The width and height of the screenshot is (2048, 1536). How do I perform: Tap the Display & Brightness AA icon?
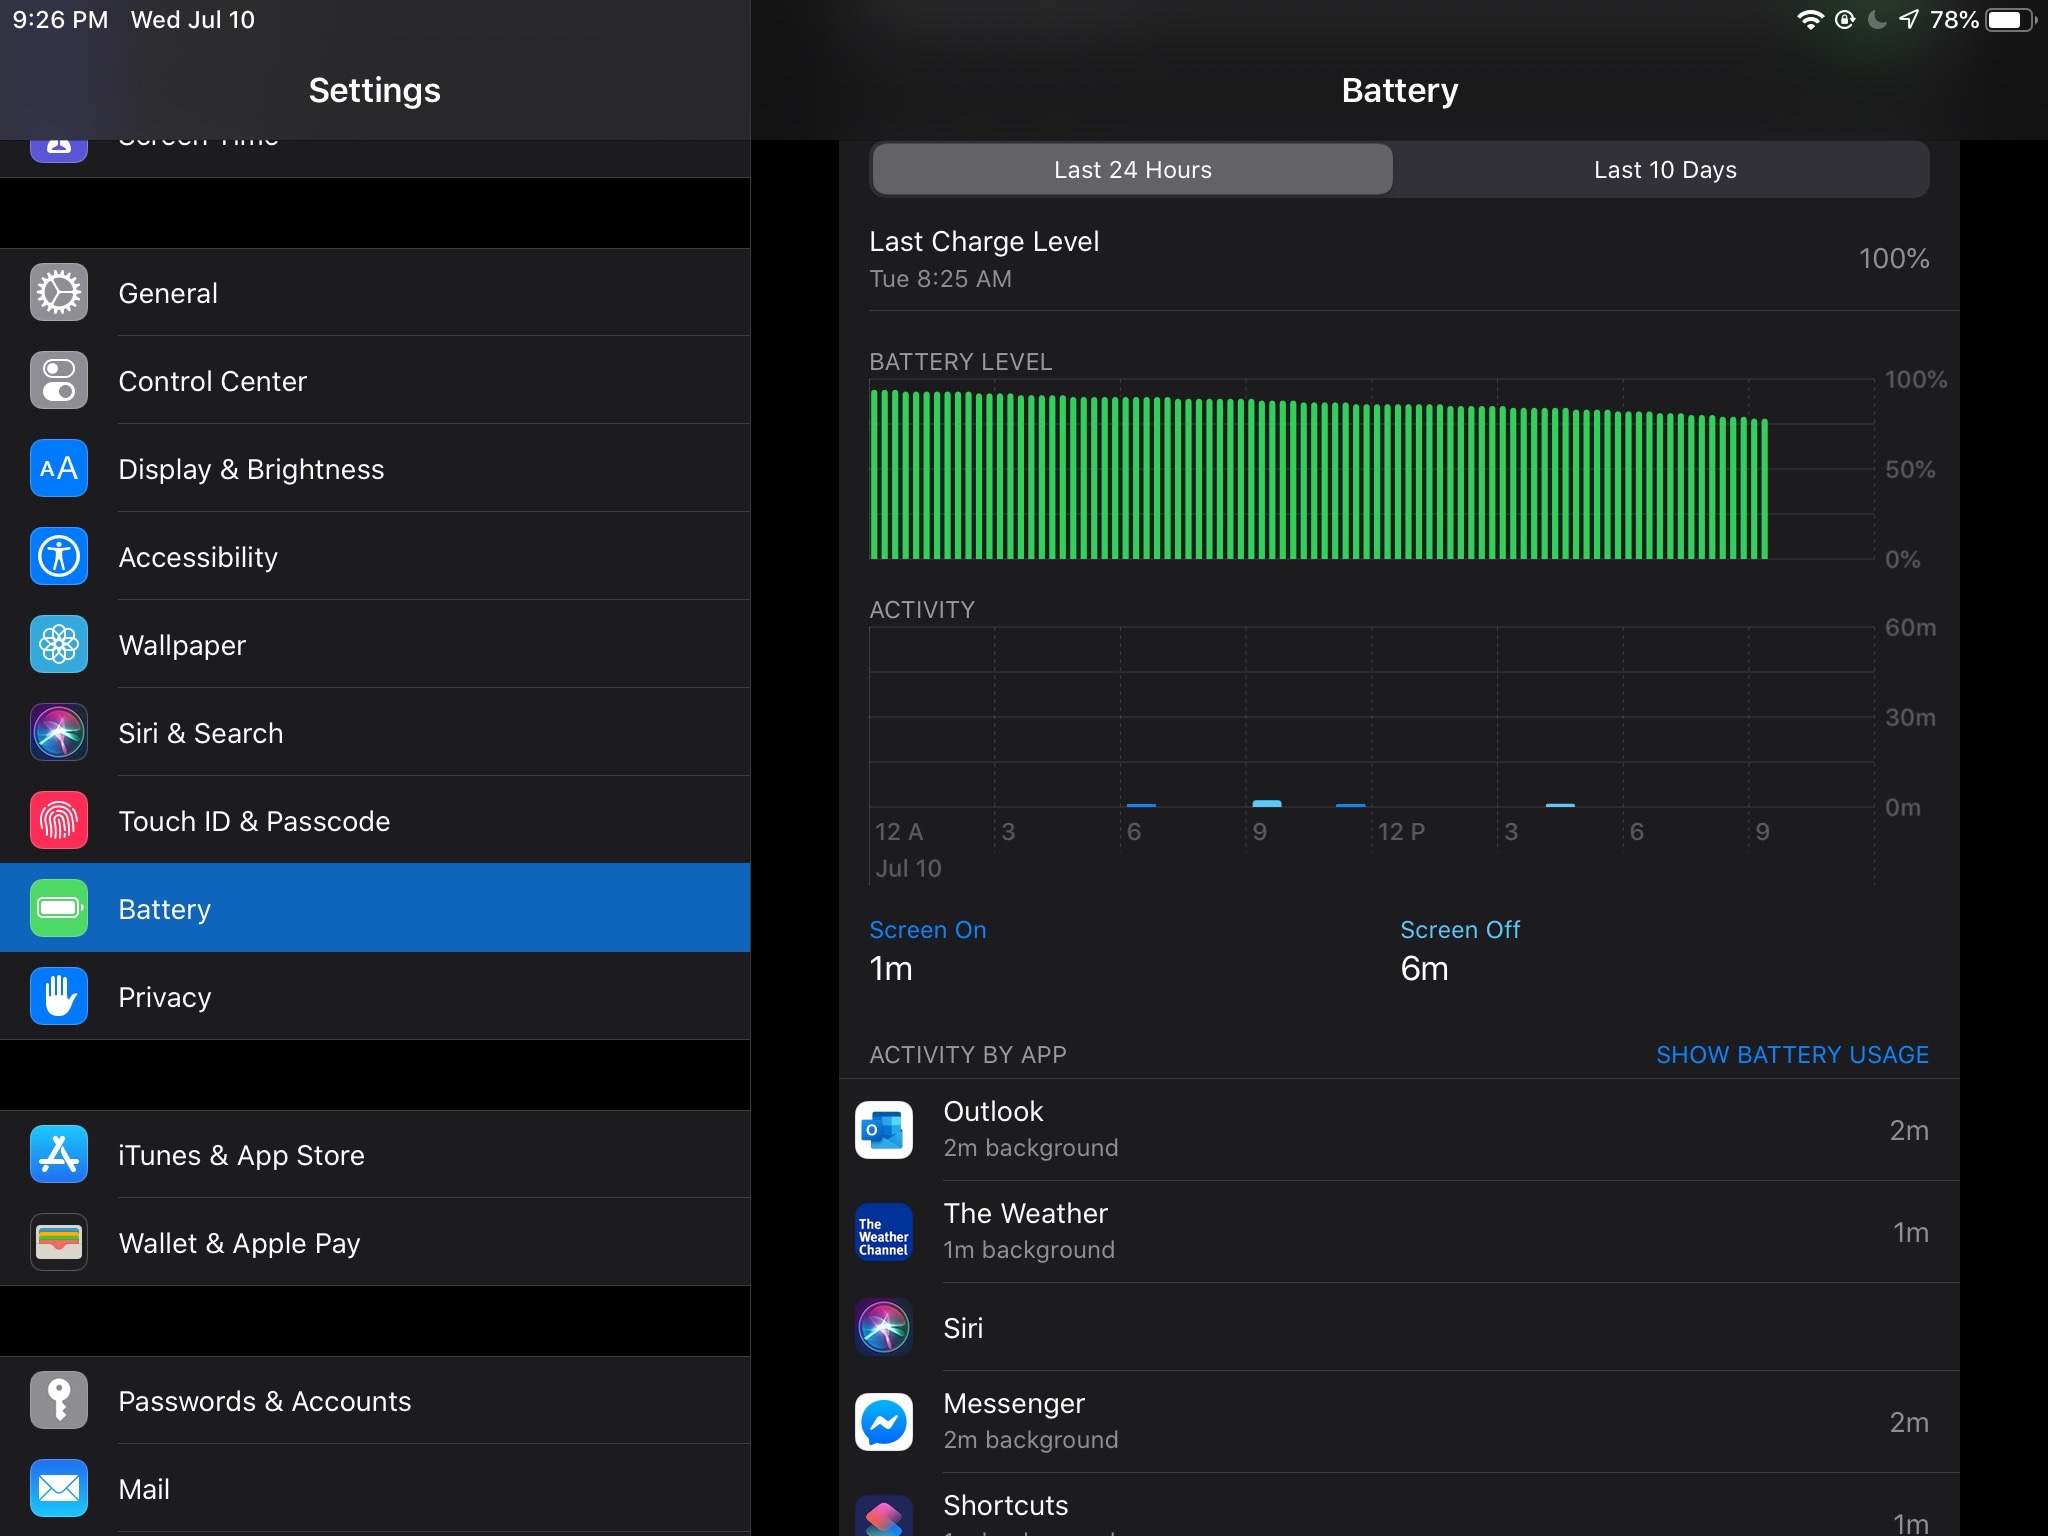[x=59, y=469]
